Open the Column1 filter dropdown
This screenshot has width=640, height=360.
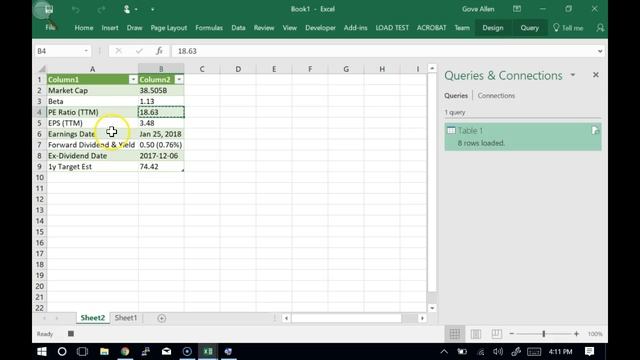click(x=133, y=80)
